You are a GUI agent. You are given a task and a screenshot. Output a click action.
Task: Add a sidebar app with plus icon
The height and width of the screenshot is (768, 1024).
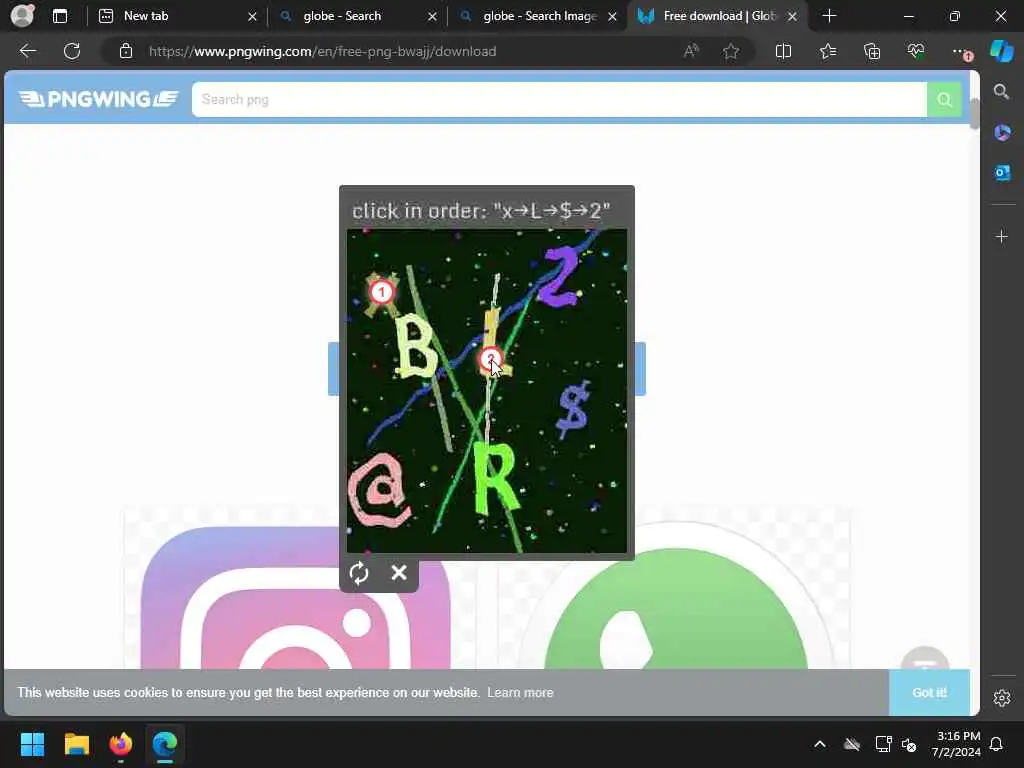(1002, 236)
